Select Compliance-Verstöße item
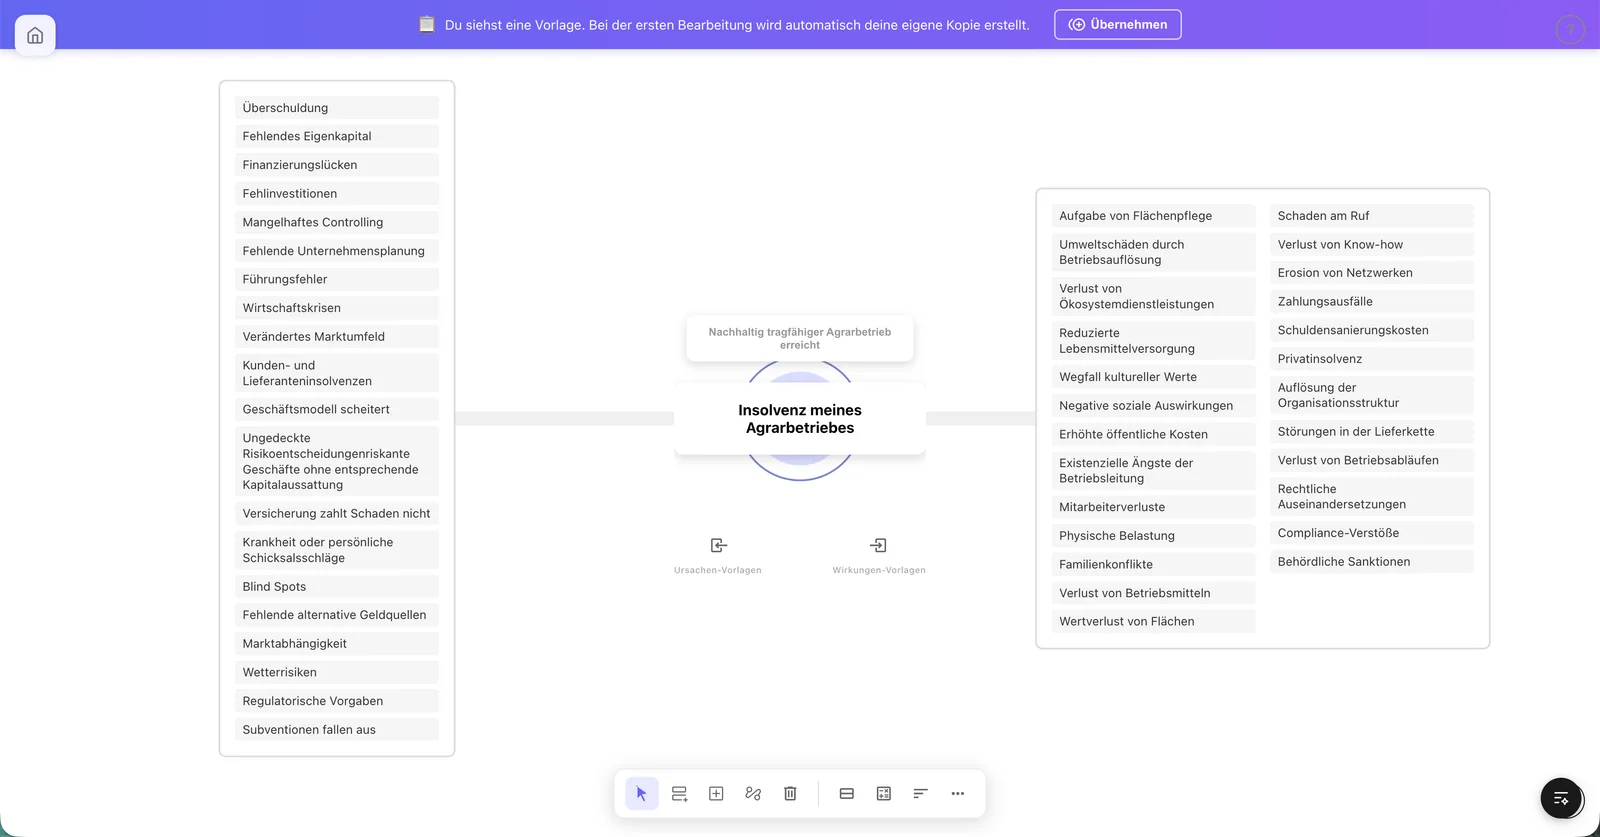1600x837 pixels. (x=1372, y=533)
